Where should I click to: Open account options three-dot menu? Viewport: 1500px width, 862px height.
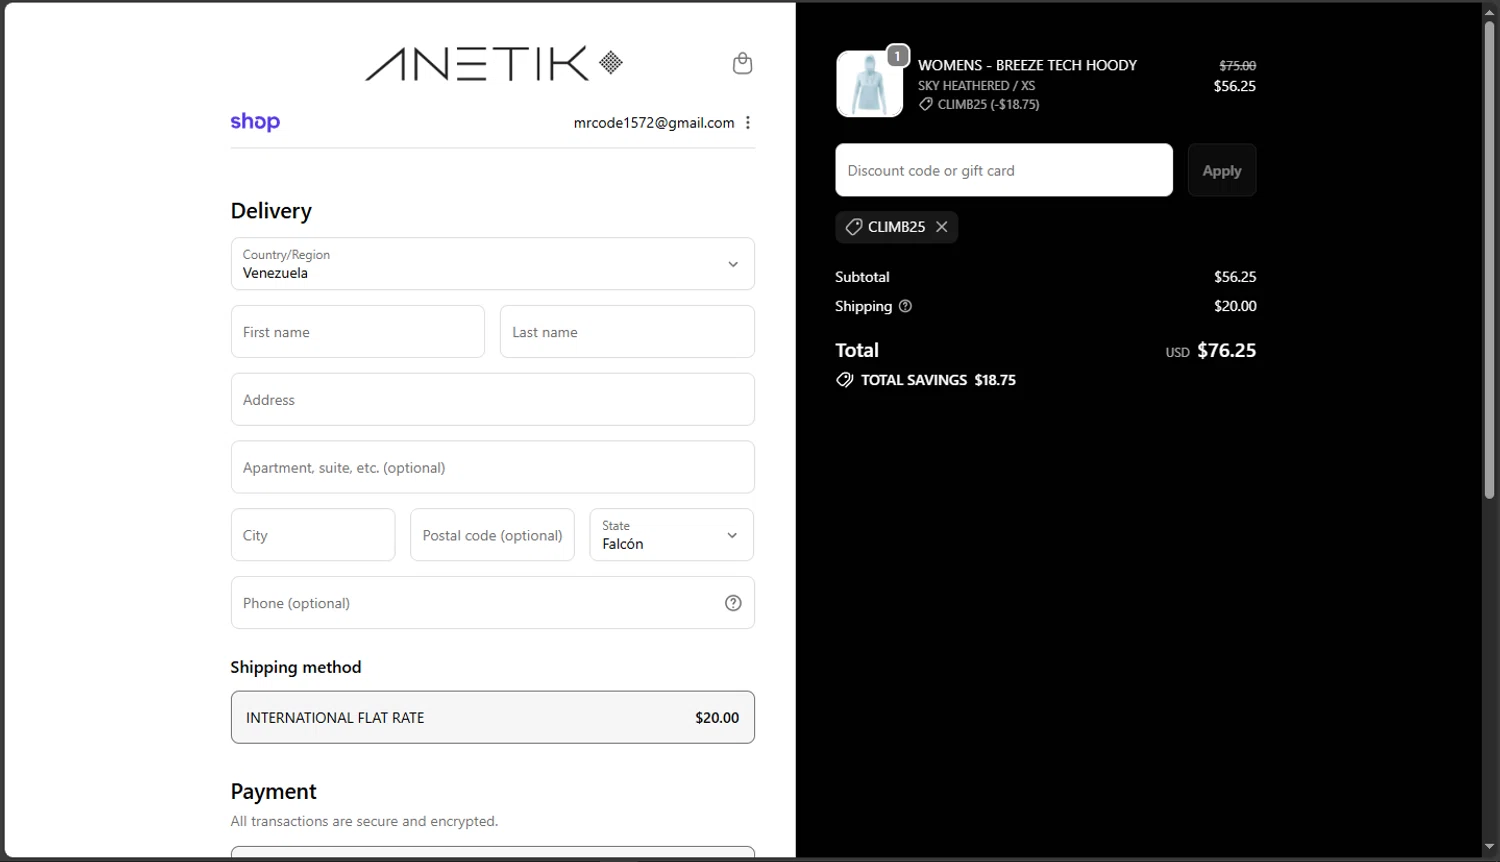(748, 122)
